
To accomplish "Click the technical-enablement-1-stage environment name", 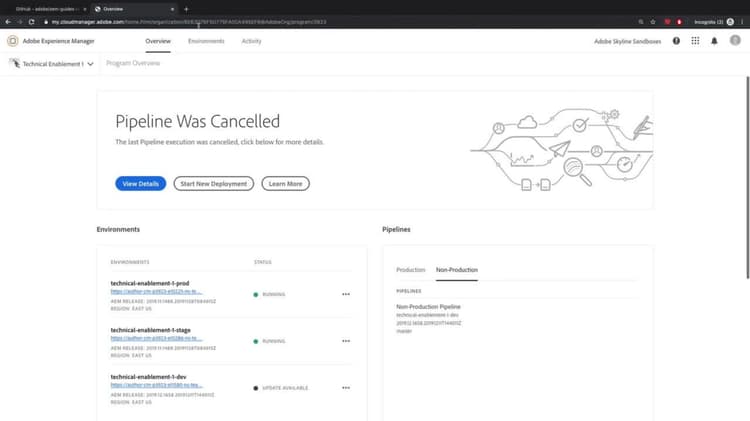I will coord(151,330).
